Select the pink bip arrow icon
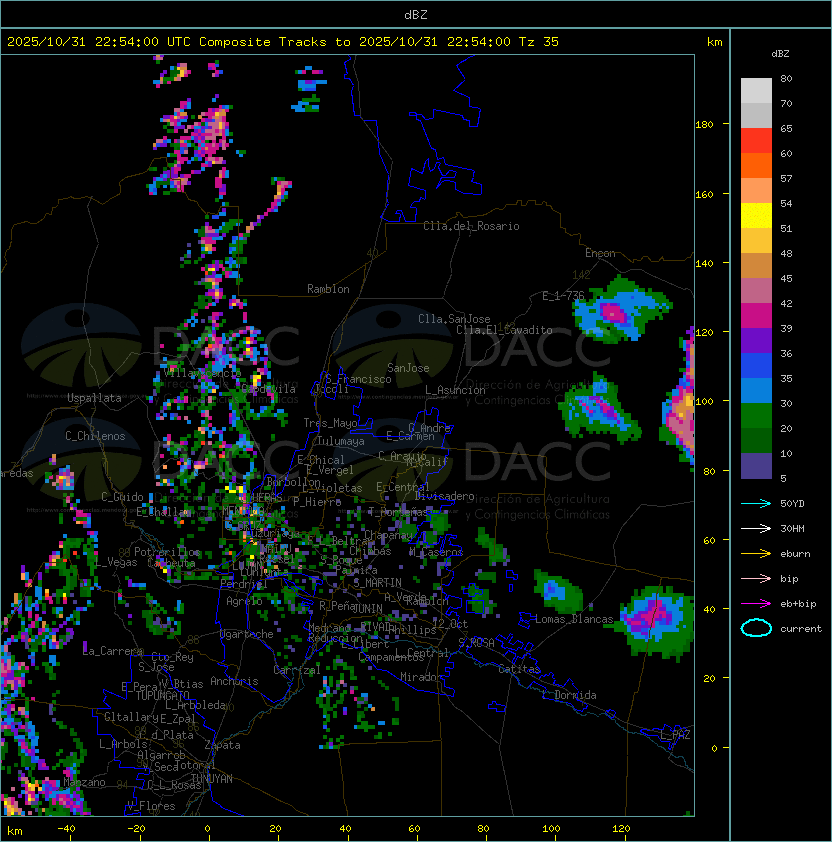The height and width of the screenshot is (842, 832). coord(756,578)
